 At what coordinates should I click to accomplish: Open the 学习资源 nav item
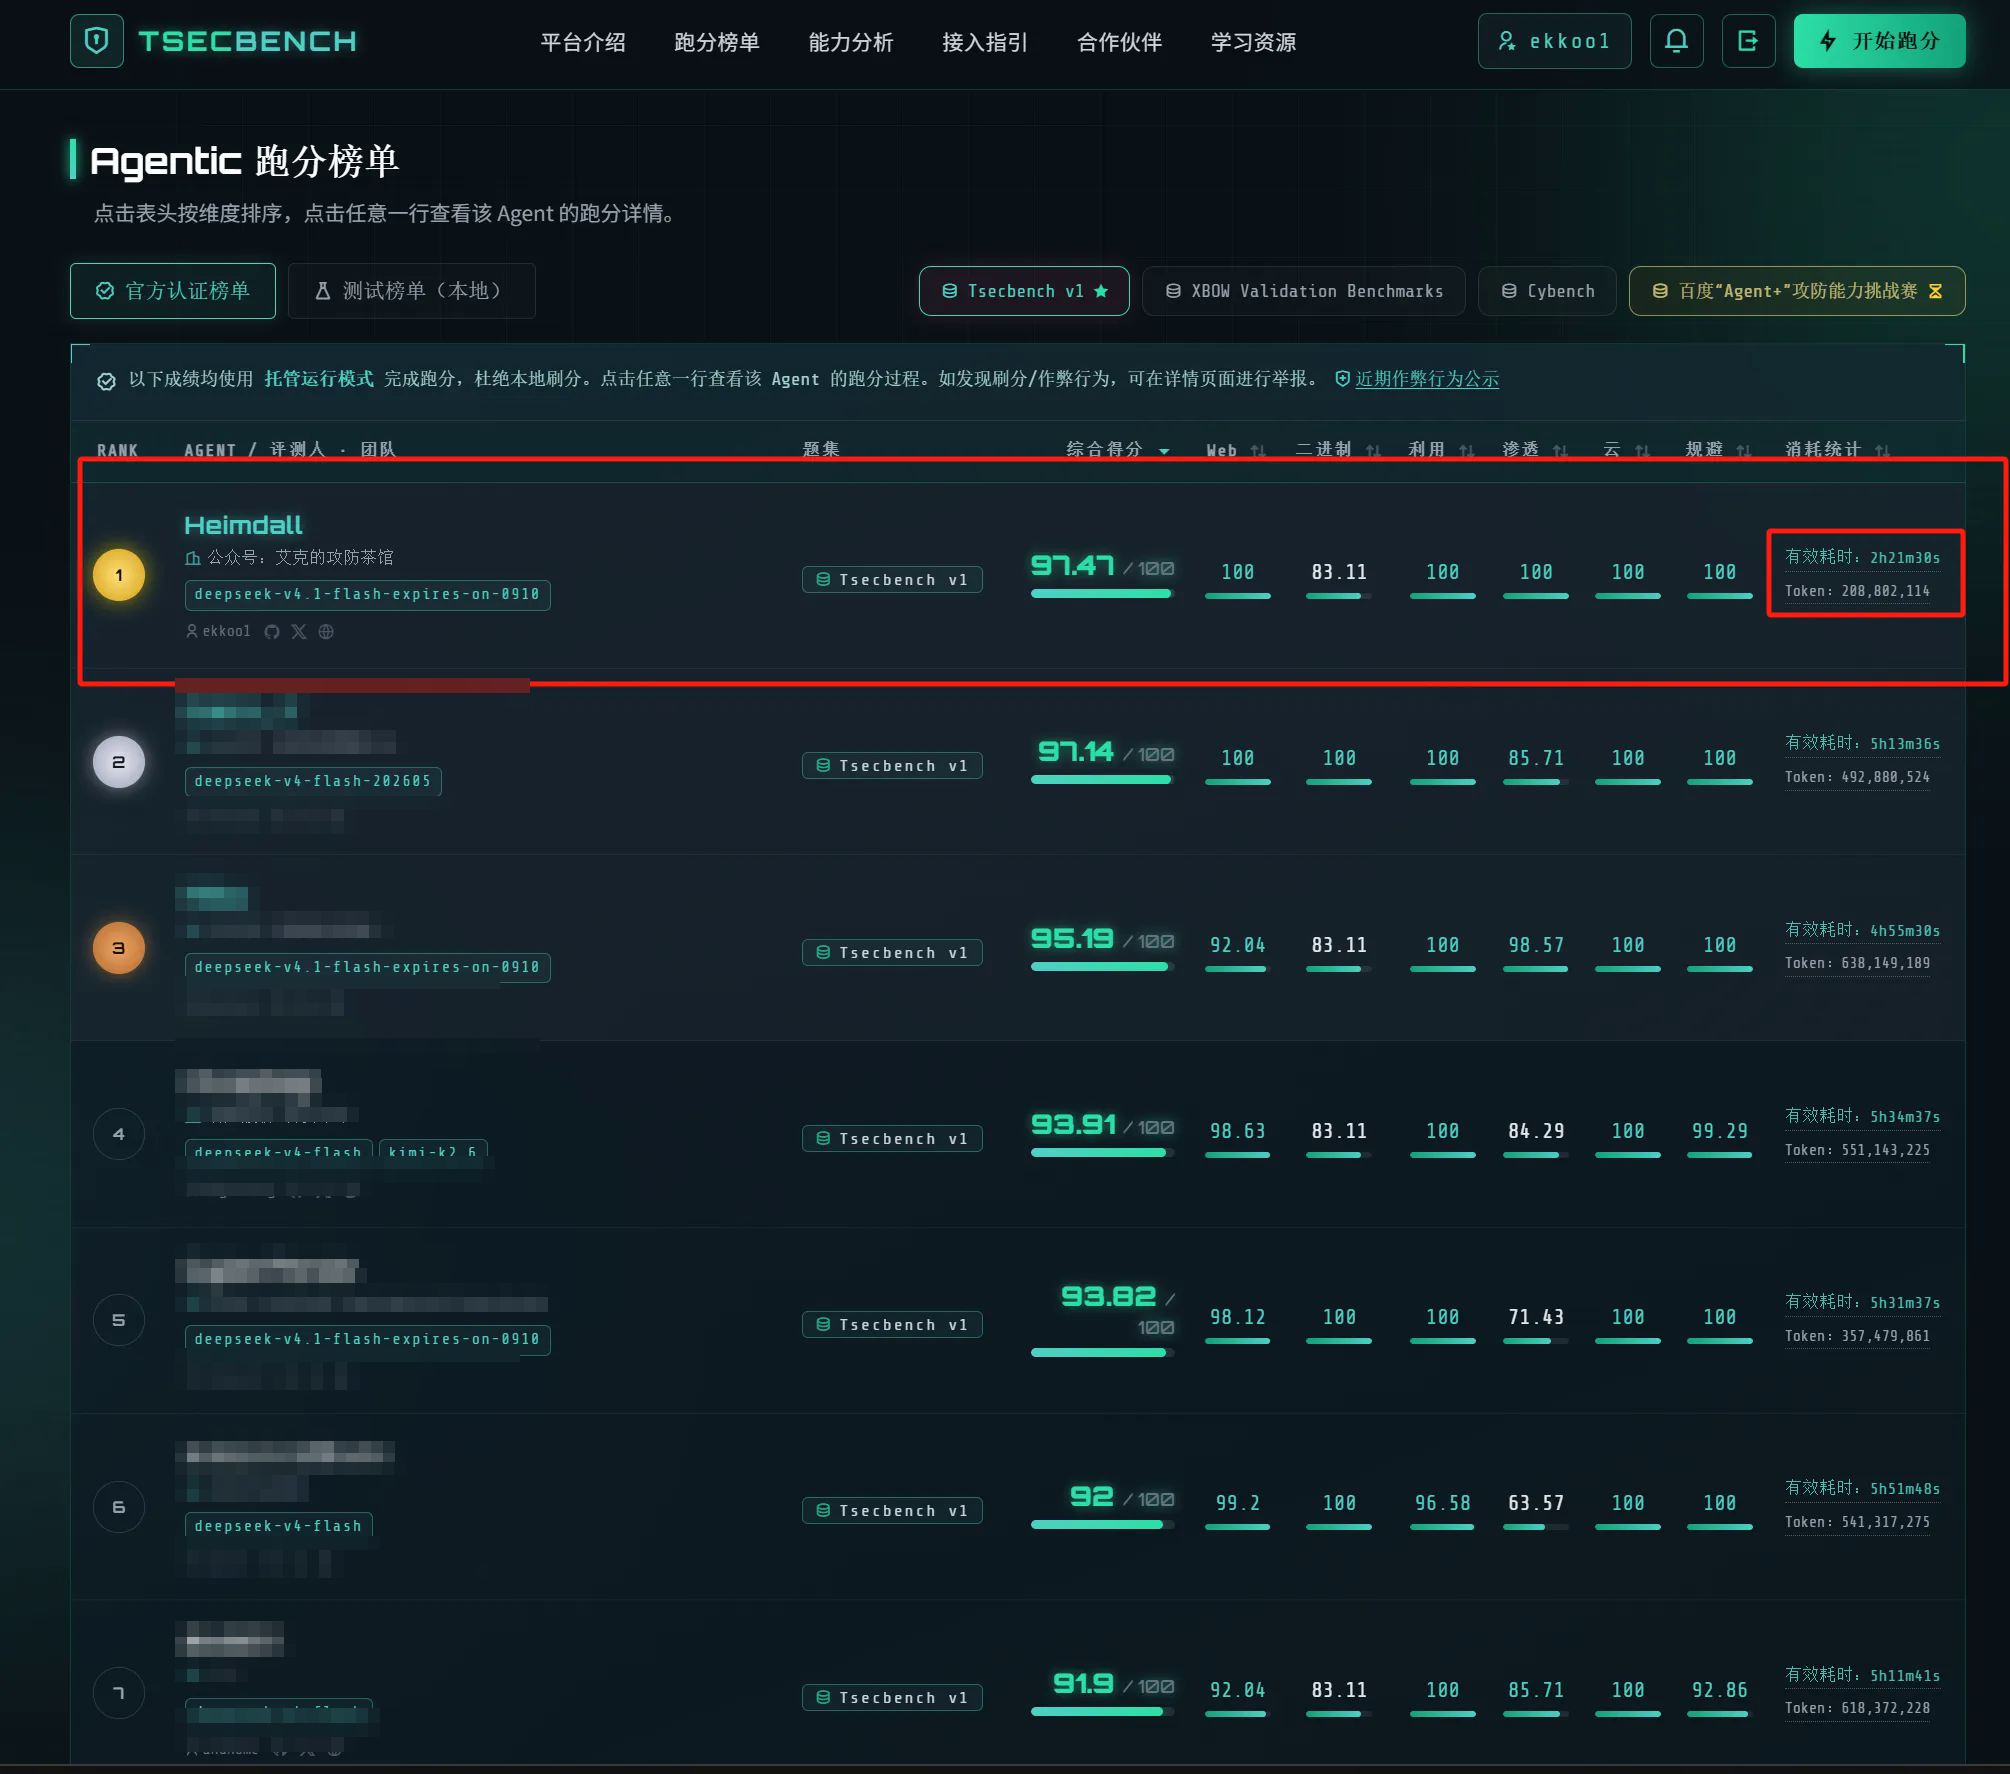pos(1254,42)
